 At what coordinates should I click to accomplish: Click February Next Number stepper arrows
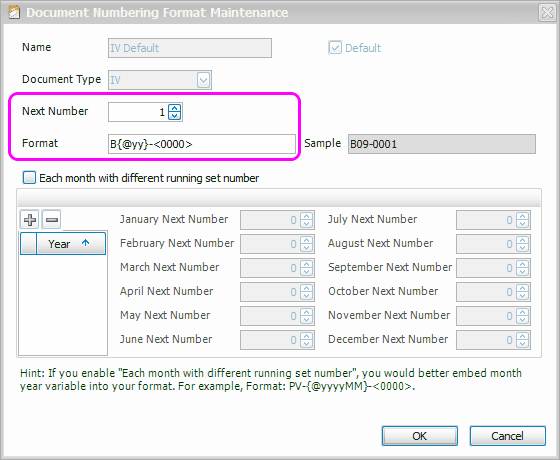[306, 244]
